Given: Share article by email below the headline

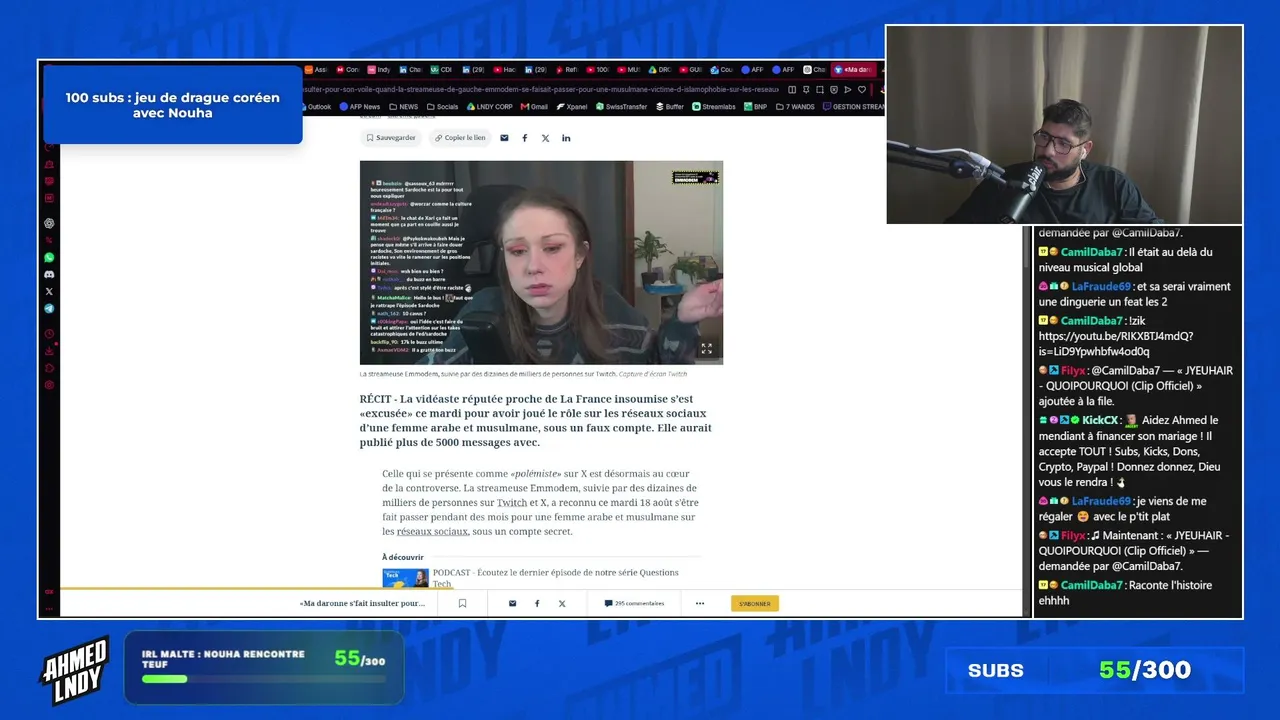Looking at the screenshot, I should (x=504, y=138).
